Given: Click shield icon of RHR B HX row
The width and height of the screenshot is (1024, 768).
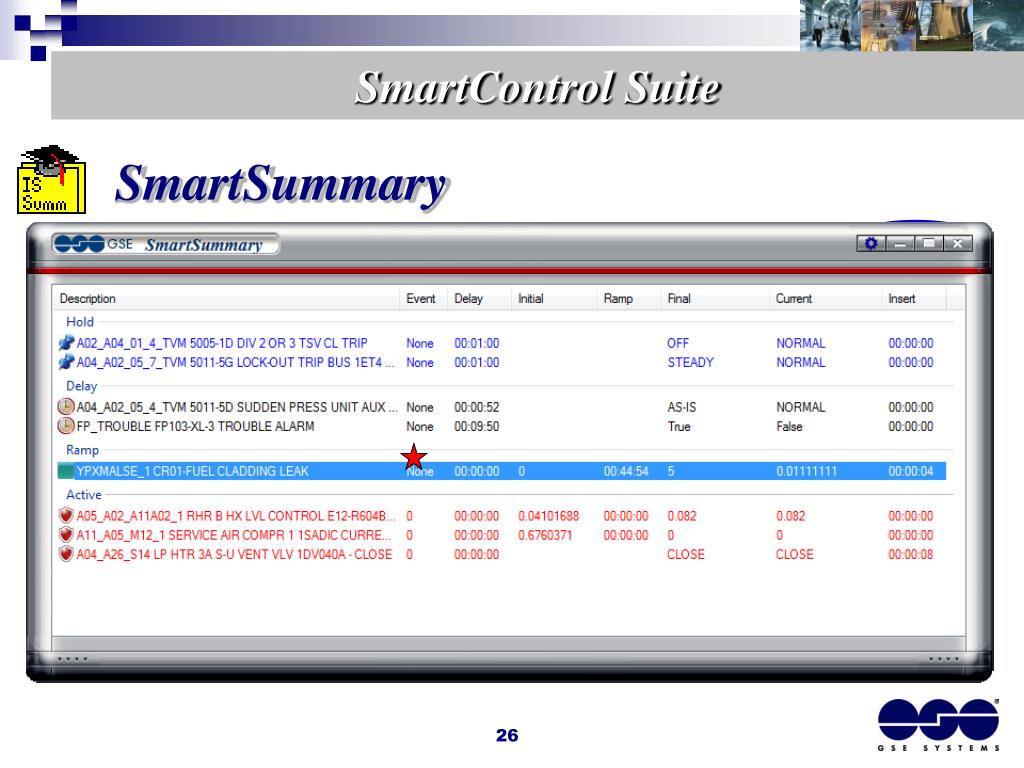Looking at the screenshot, I should pyautogui.click(x=66, y=515).
